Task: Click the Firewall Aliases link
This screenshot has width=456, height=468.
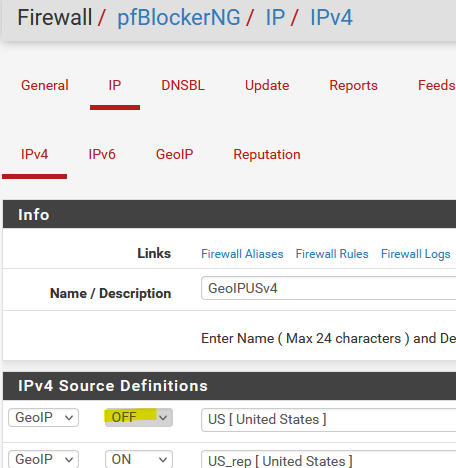Action: coord(242,254)
